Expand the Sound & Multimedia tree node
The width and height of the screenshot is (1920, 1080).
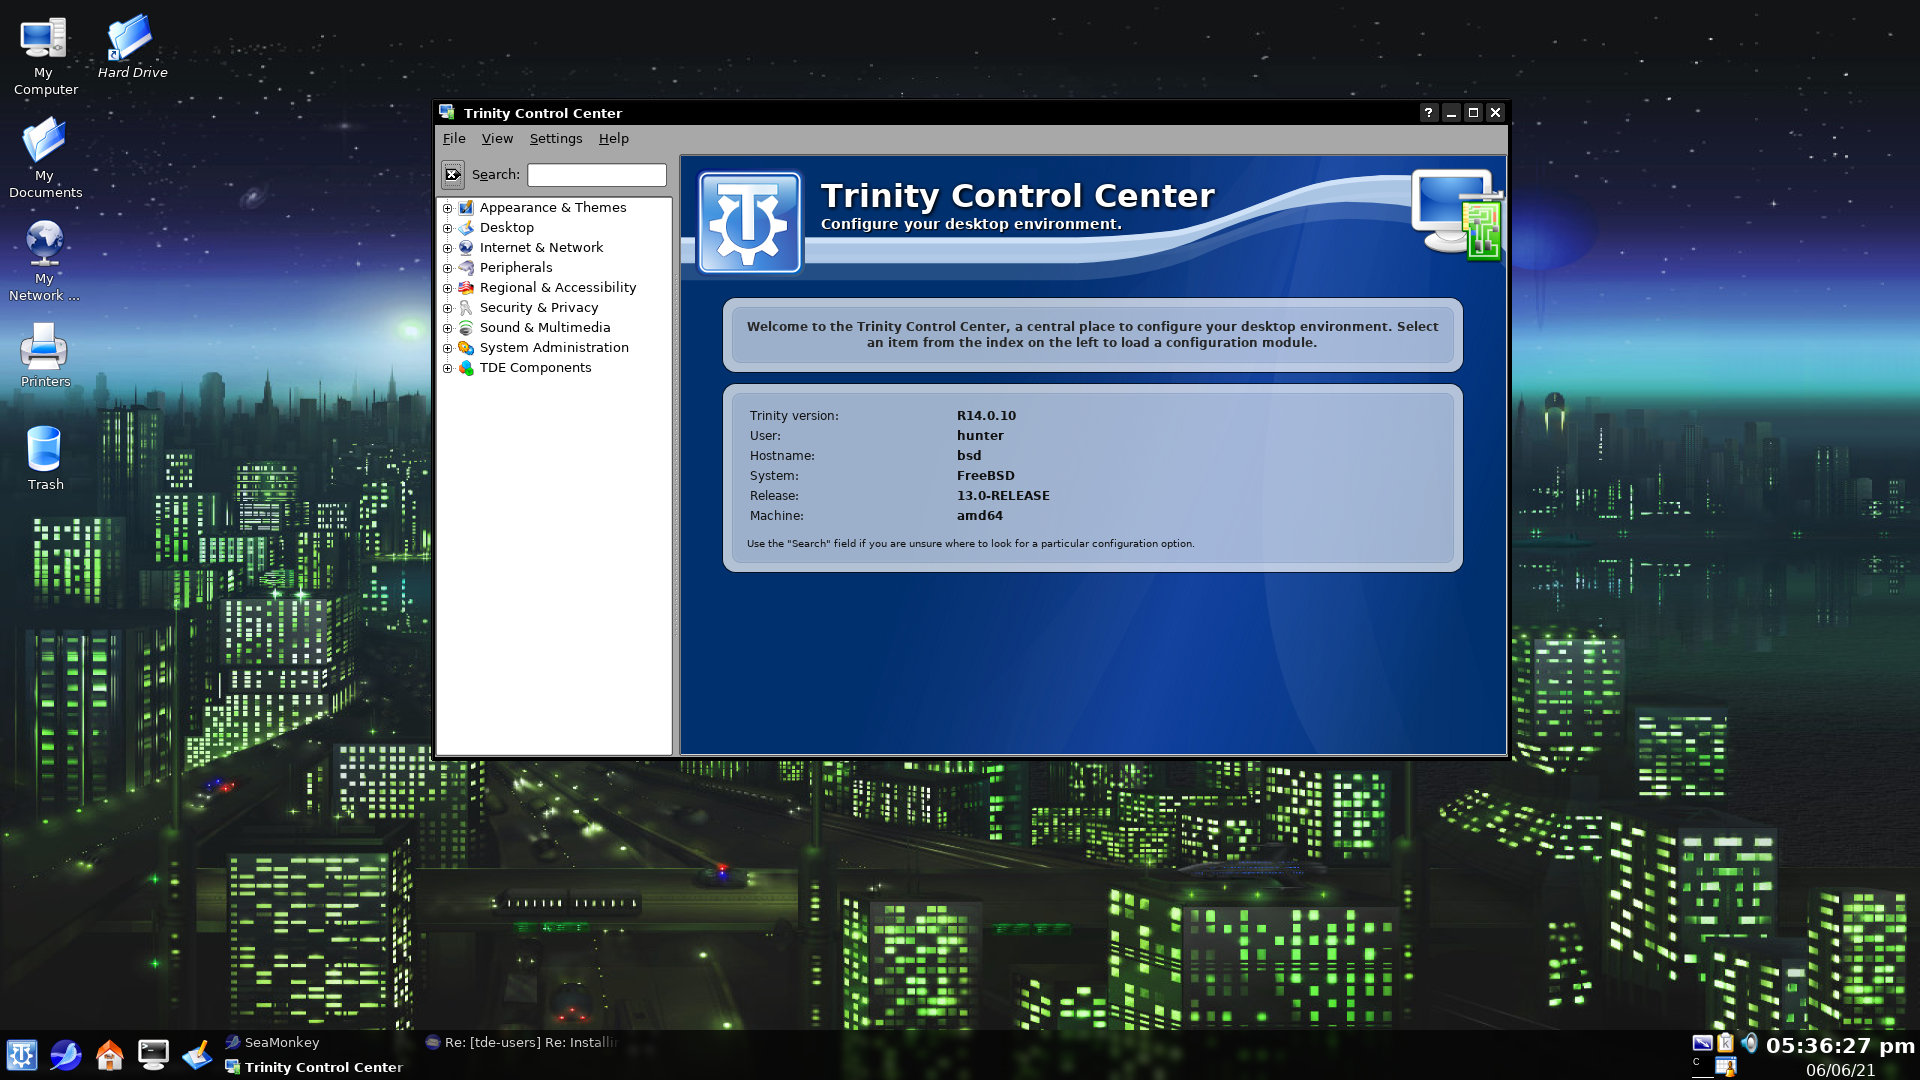[x=448, y=328]
